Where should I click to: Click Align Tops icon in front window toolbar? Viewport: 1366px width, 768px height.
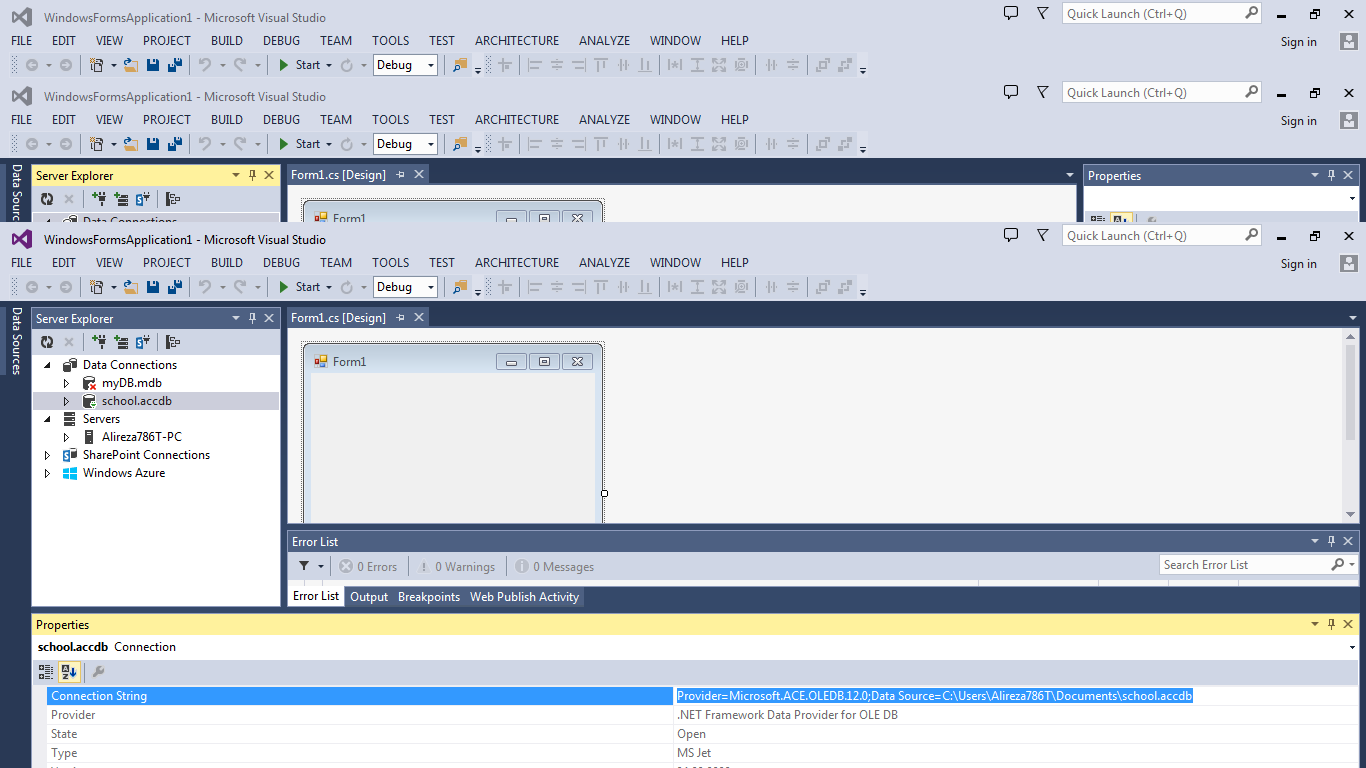coord(601,287)
